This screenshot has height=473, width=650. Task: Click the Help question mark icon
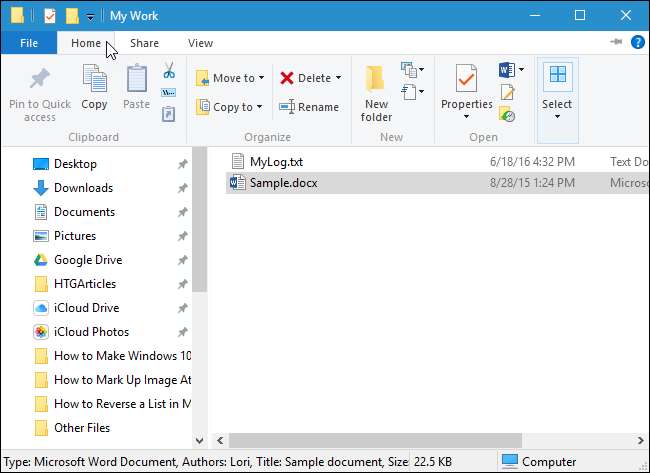[638, 42]
